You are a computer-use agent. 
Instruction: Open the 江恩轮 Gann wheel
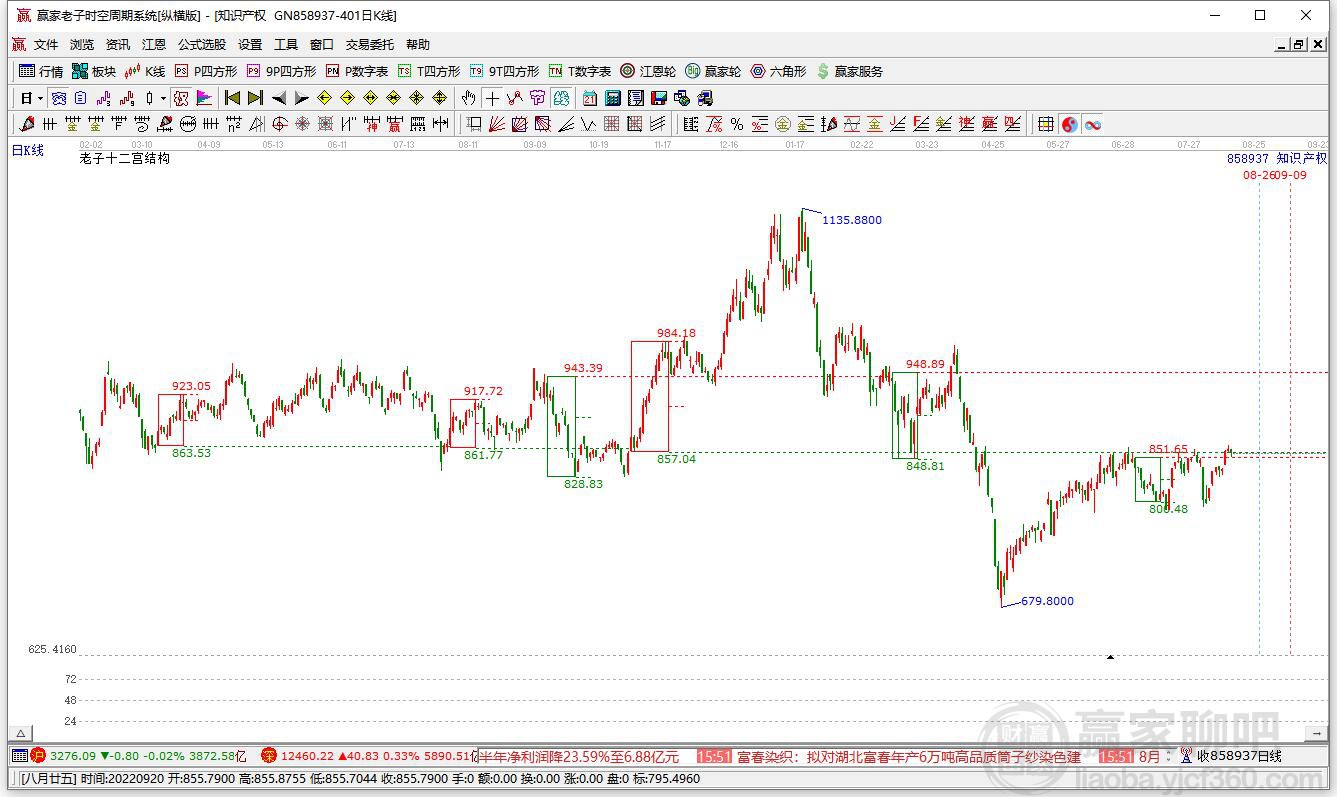pyautogui.click(x=648, y=71)
